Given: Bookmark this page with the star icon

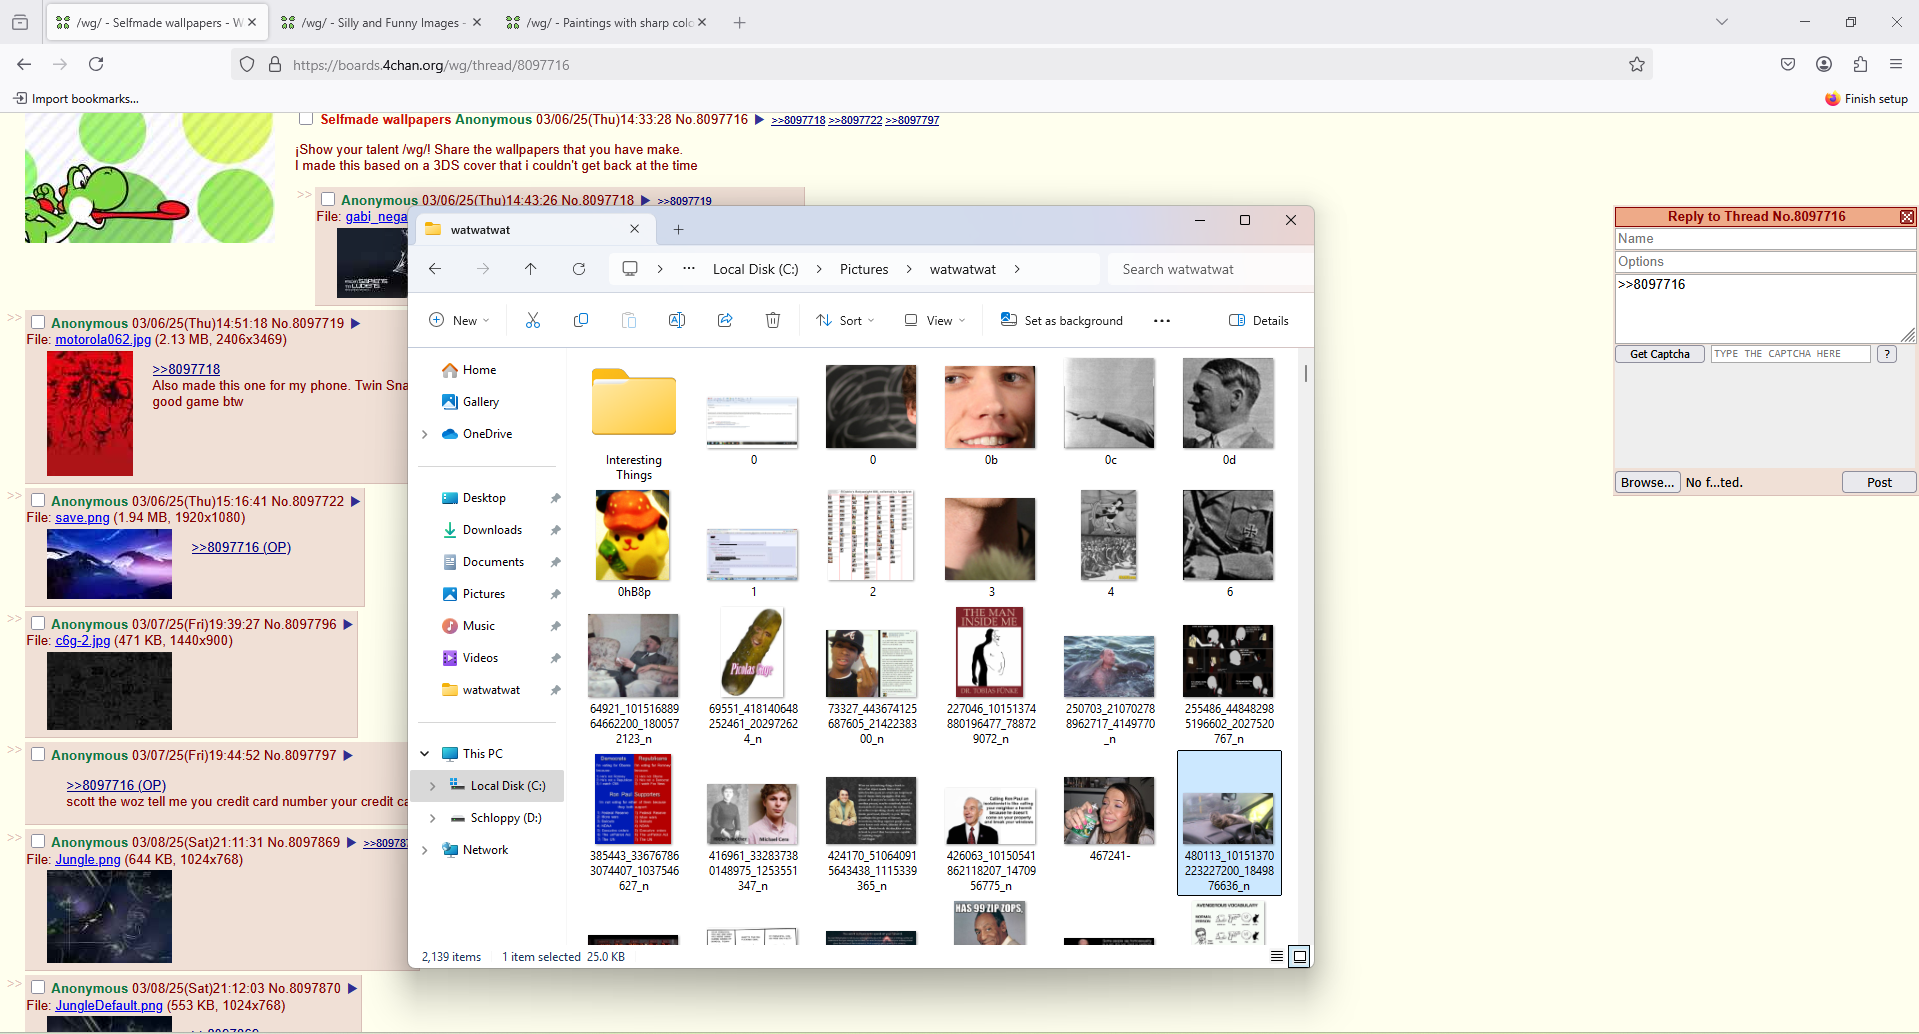Looking at the screenshot, I should click(1637, 64).
